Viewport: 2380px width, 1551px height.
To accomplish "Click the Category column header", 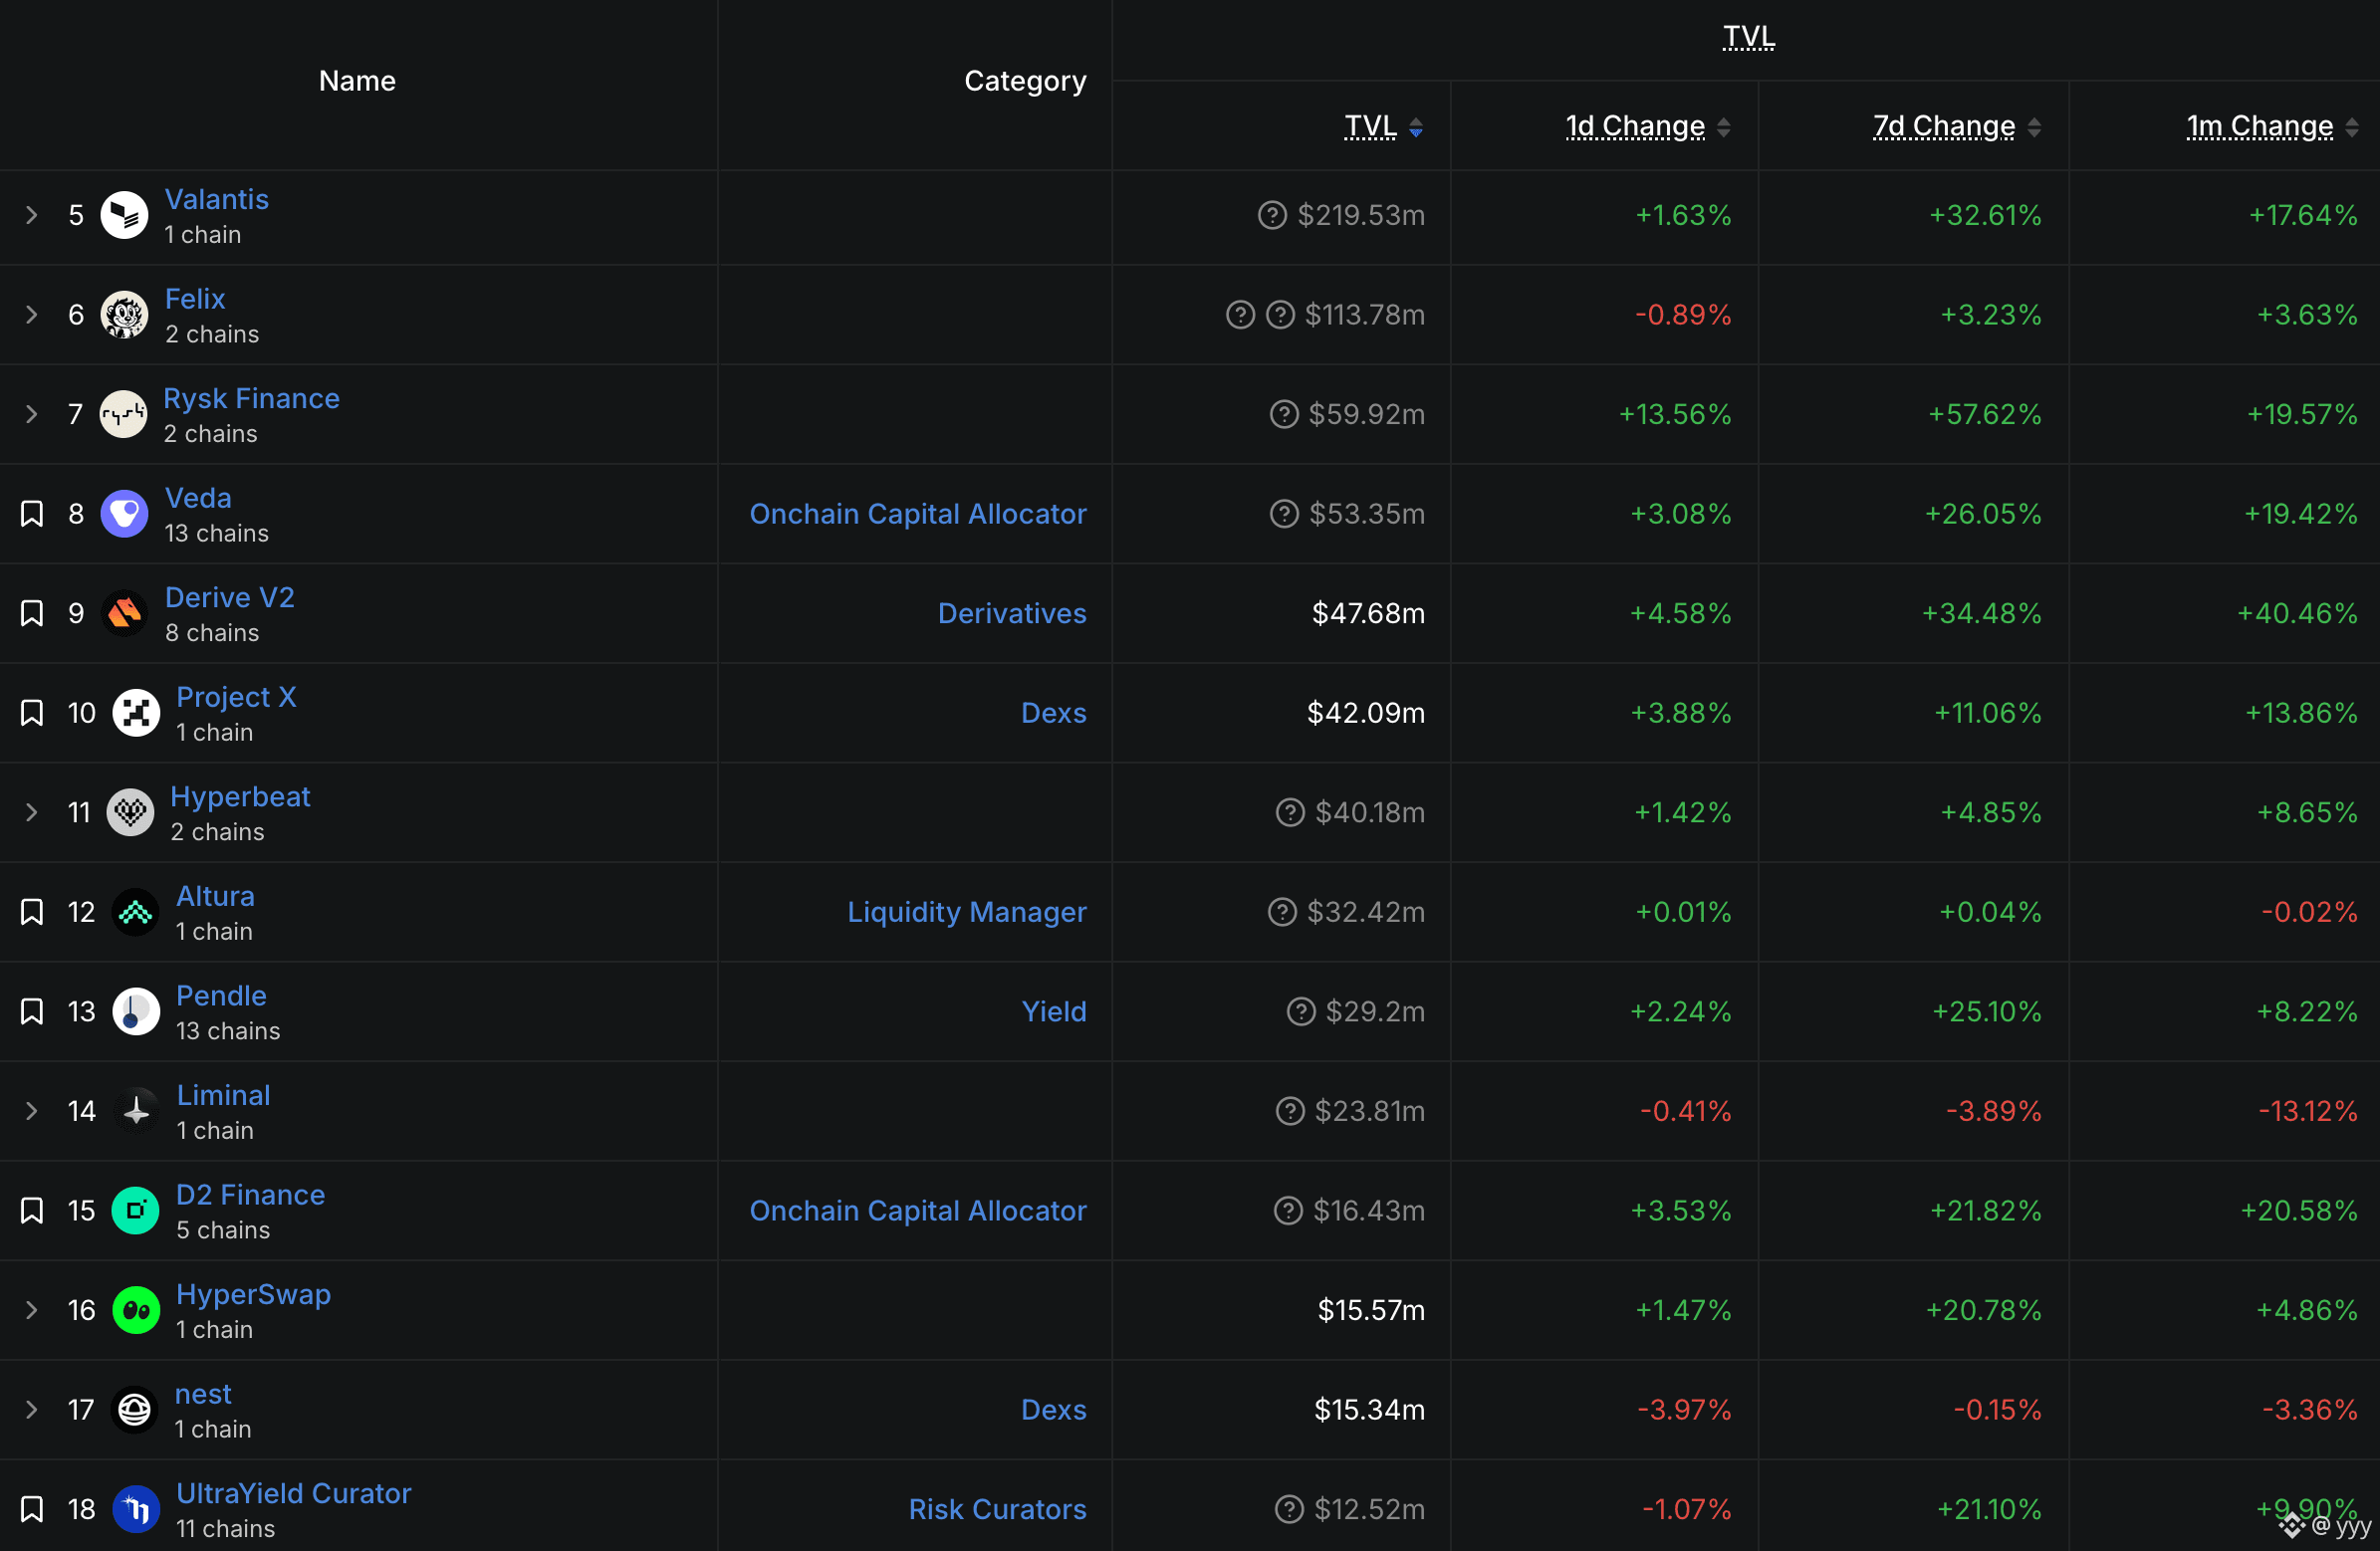I will [x=1025, y=81].
